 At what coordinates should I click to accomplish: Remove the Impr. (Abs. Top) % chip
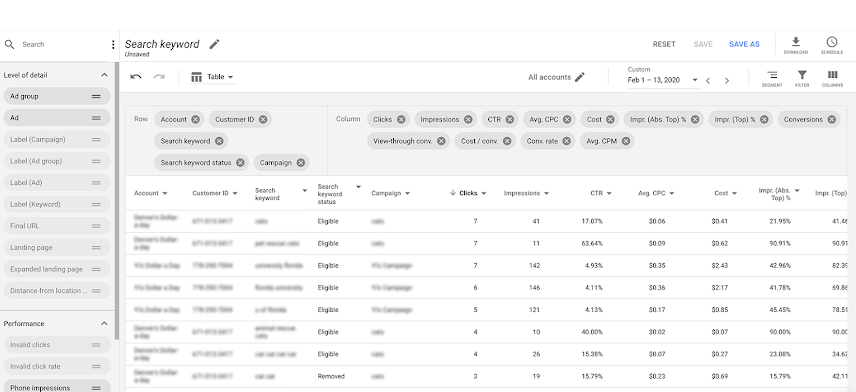pos(695,120)
